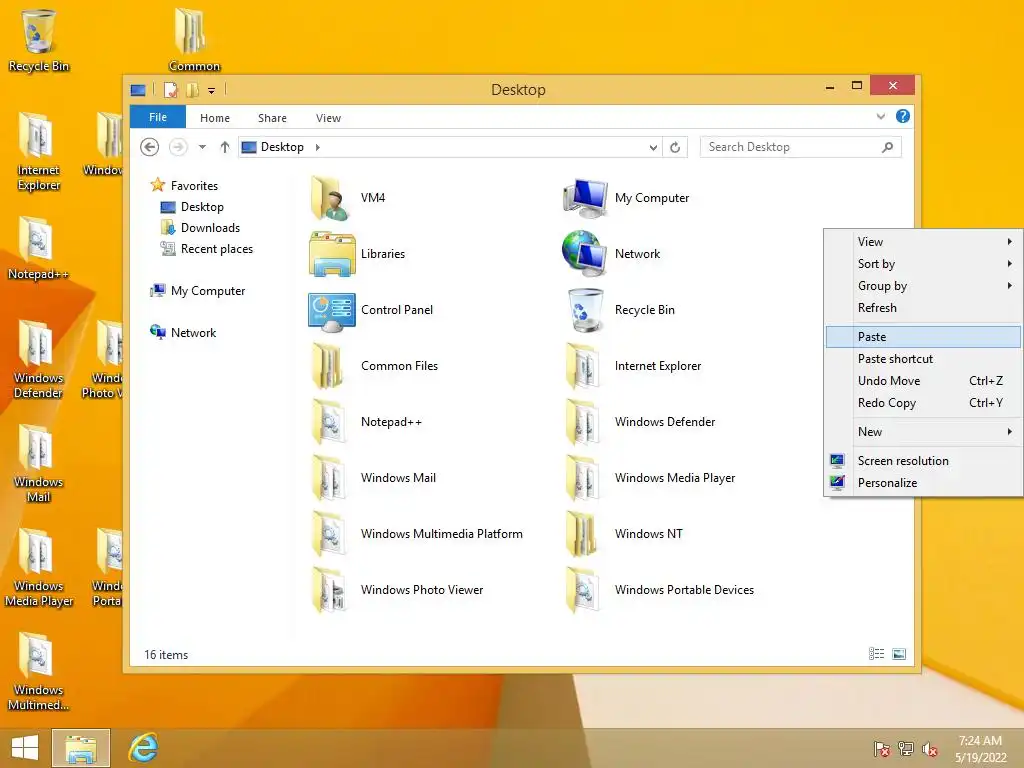Select Recent places under Favorites
This screenshot has width=1024, height=768.
point(207,249)
